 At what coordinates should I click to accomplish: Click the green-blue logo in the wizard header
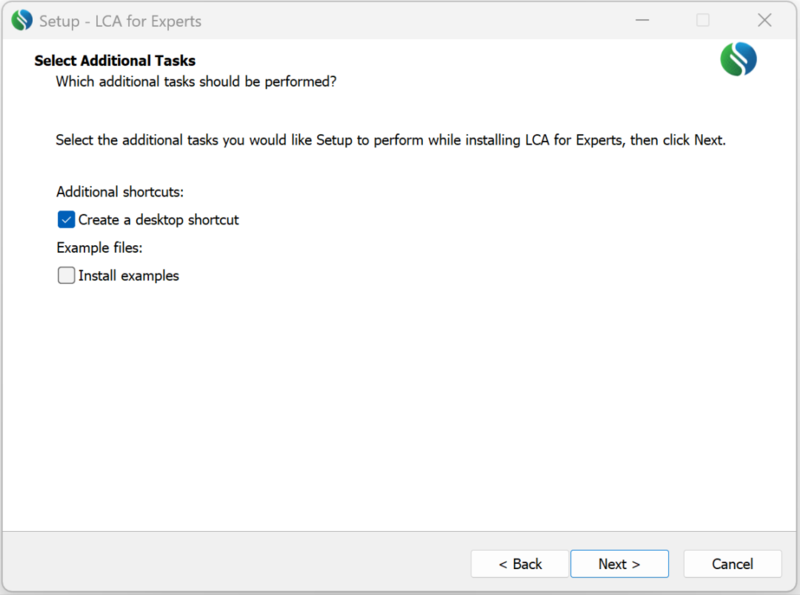click(x=738, y=59)
